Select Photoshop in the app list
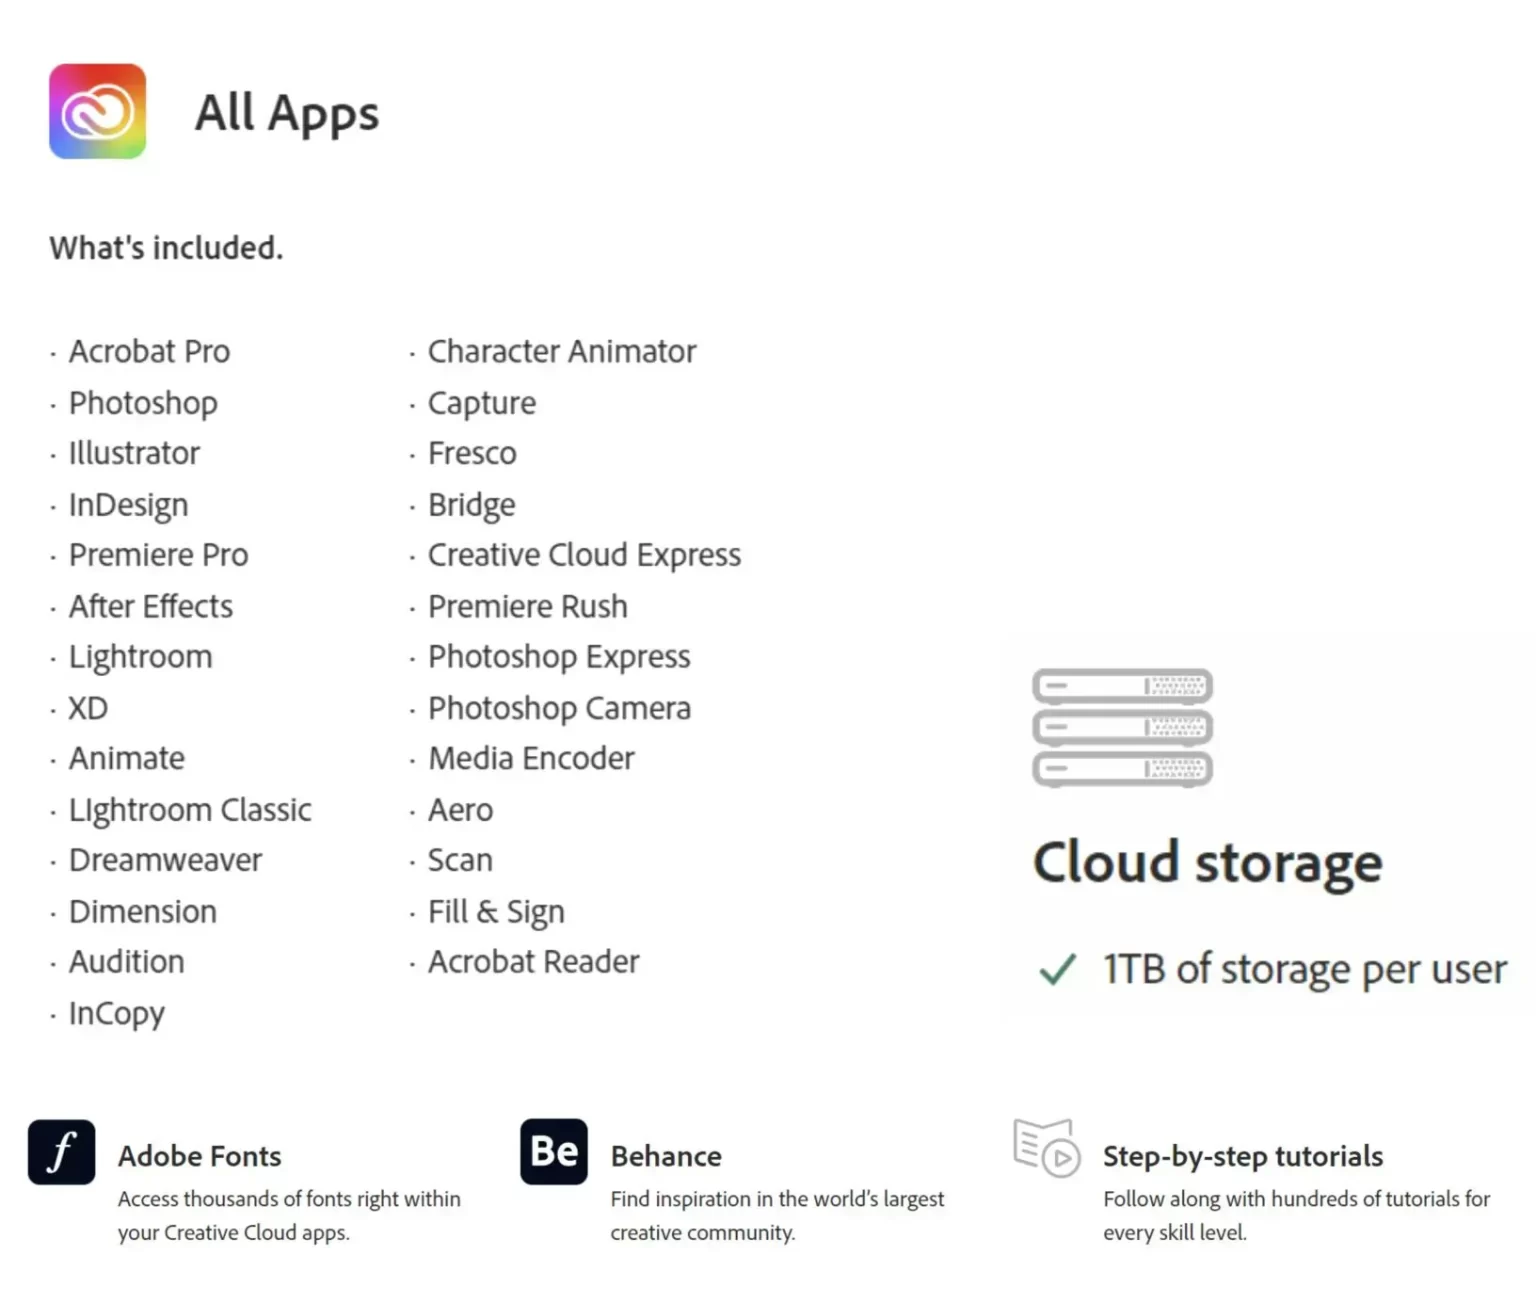 tap(143, 403)
